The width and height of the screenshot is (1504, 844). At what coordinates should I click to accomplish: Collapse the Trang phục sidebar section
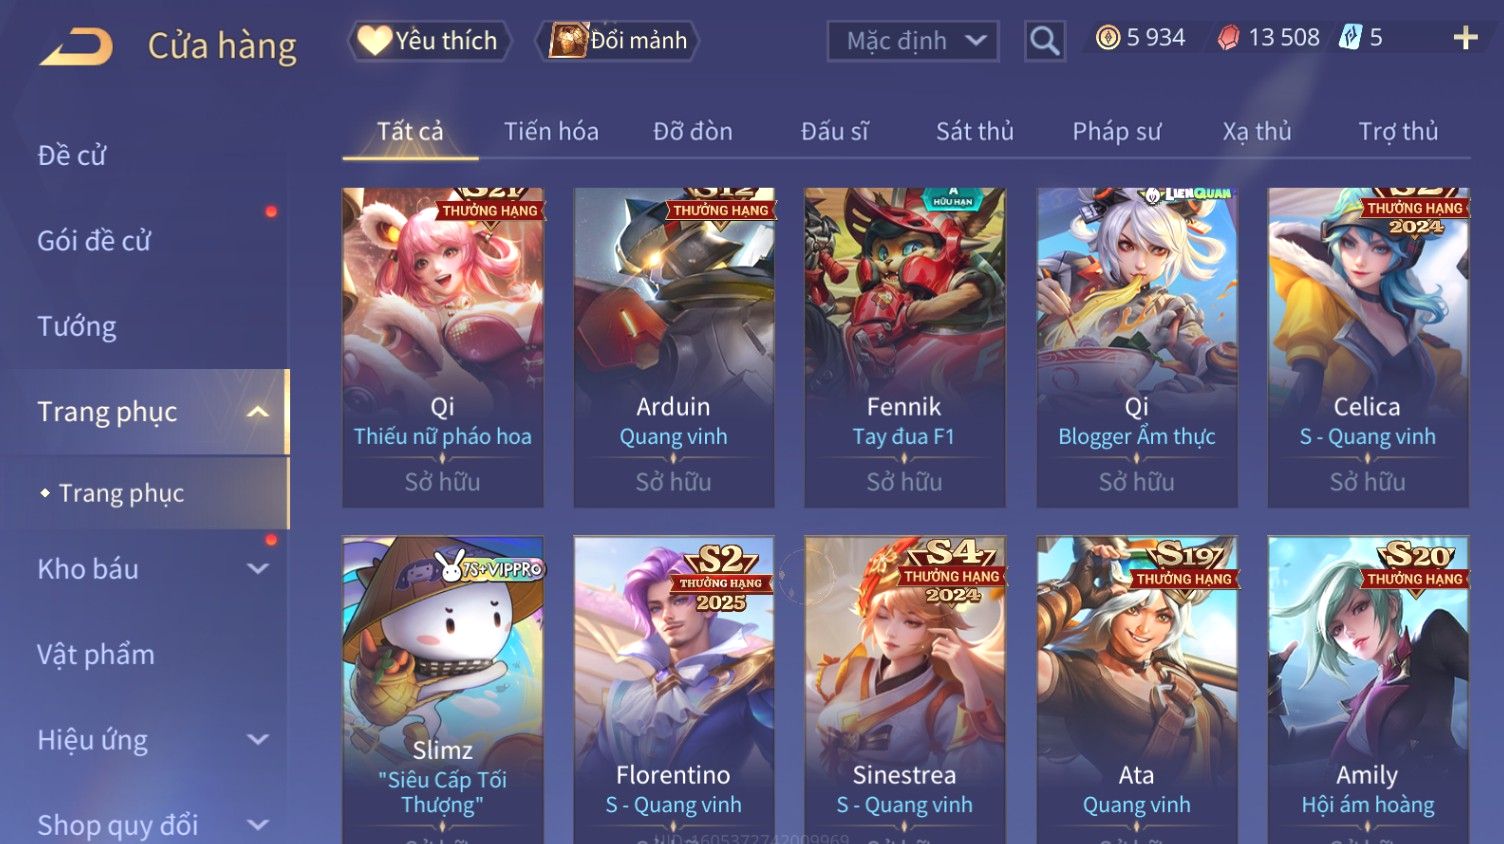point(258,412)
